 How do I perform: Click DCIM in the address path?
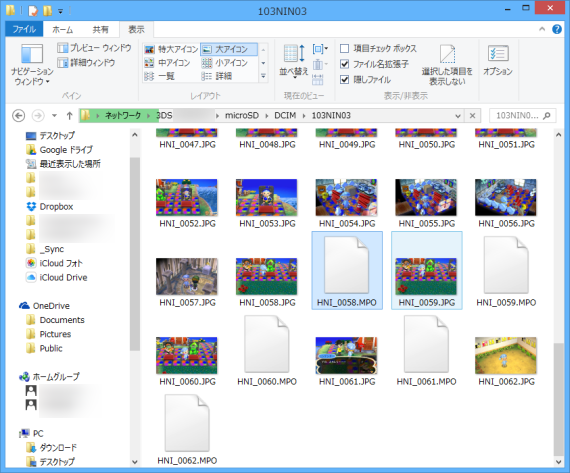[285, 116]
